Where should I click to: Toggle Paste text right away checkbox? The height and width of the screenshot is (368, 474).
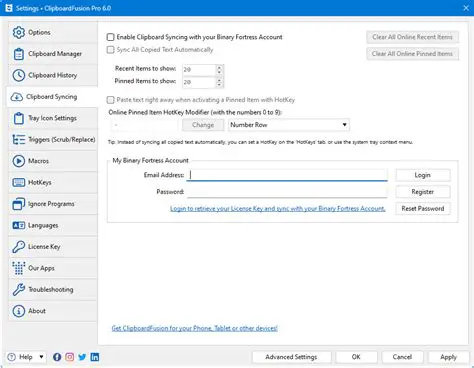coord(110,100)
